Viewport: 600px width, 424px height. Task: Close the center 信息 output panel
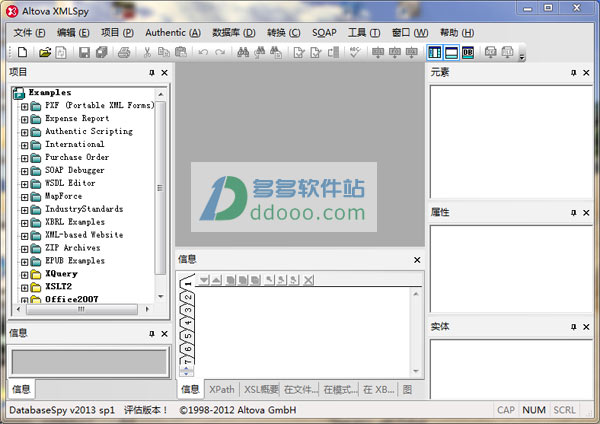pyautogui.click(x=417, y=260)
